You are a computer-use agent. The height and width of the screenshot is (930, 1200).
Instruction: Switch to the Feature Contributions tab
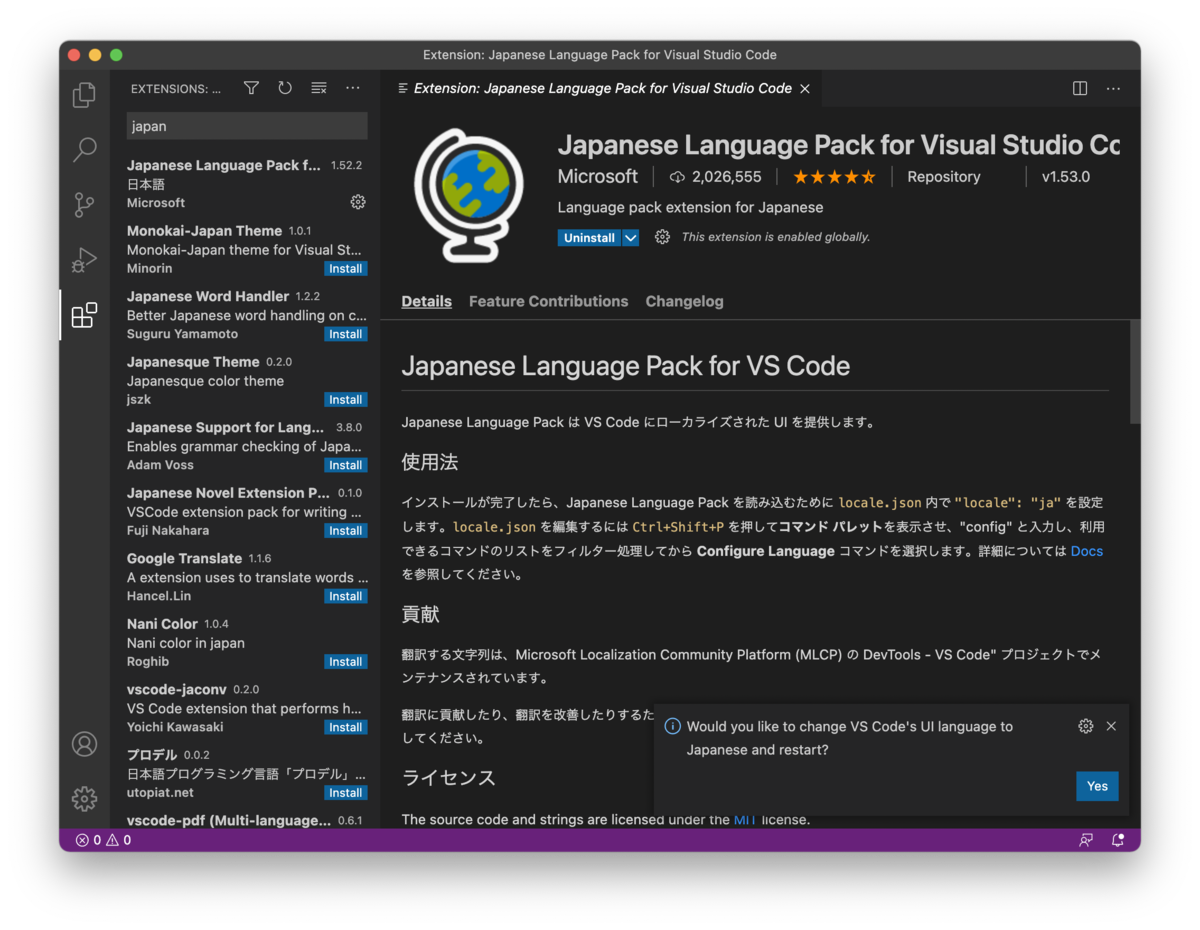click(x=548, y=301)
